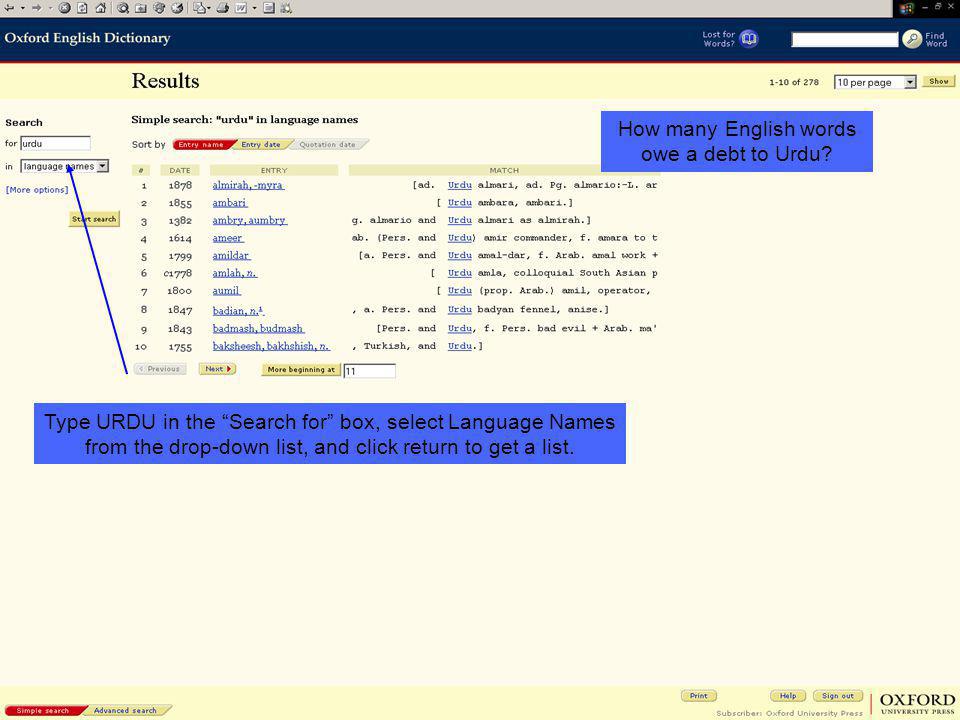This screenshot has height=720, width=960.
Task: Sort results by Entry date tab
Action: pyautogui.click(x=261, y=144)
